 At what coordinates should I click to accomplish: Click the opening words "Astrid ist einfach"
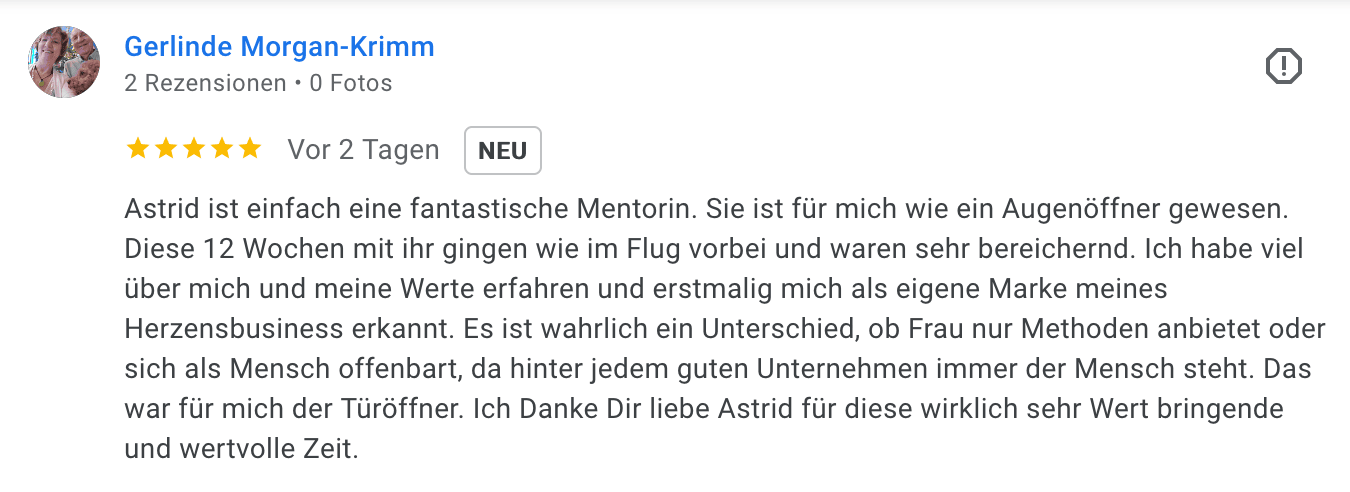[x=214, y=211]
